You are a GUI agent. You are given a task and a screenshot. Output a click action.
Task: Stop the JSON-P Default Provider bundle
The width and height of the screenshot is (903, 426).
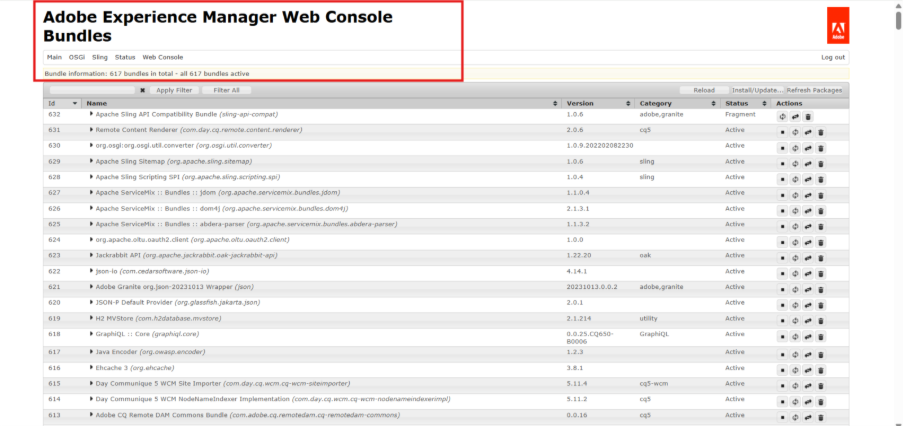[782, 305]
